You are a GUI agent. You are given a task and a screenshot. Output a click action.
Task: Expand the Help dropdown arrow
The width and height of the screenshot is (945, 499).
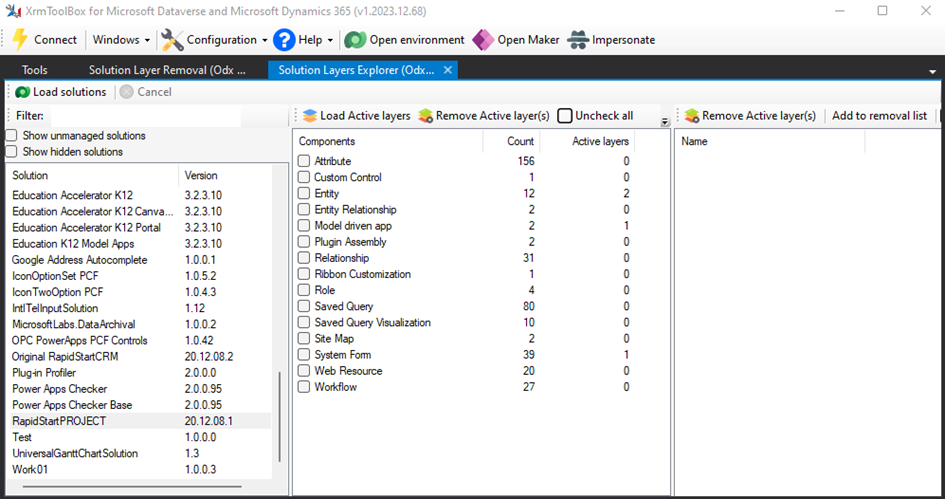tap(330, 40)
